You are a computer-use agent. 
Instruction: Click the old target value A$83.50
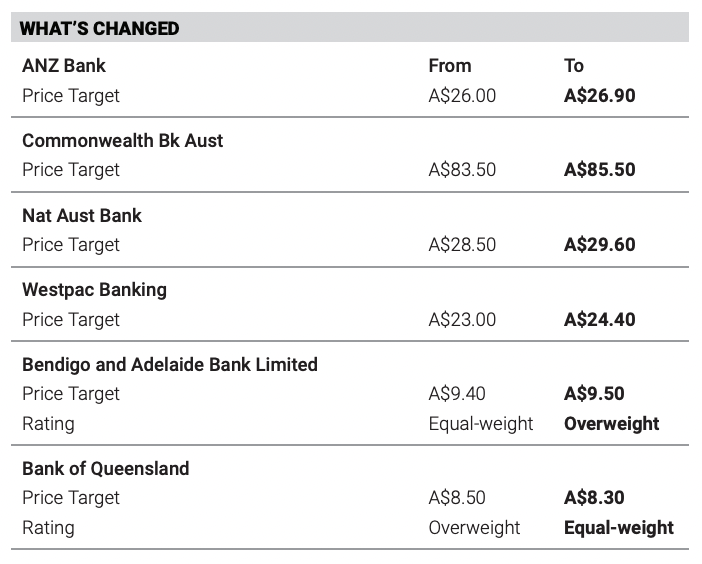coord(462,170)
